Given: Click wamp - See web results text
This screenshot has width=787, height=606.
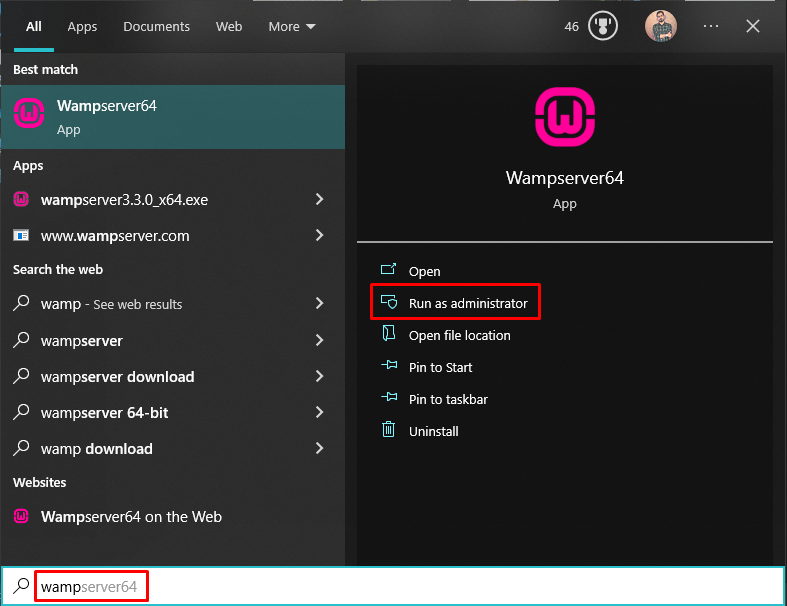Looking at the screenshot, I should pos(111,304).
